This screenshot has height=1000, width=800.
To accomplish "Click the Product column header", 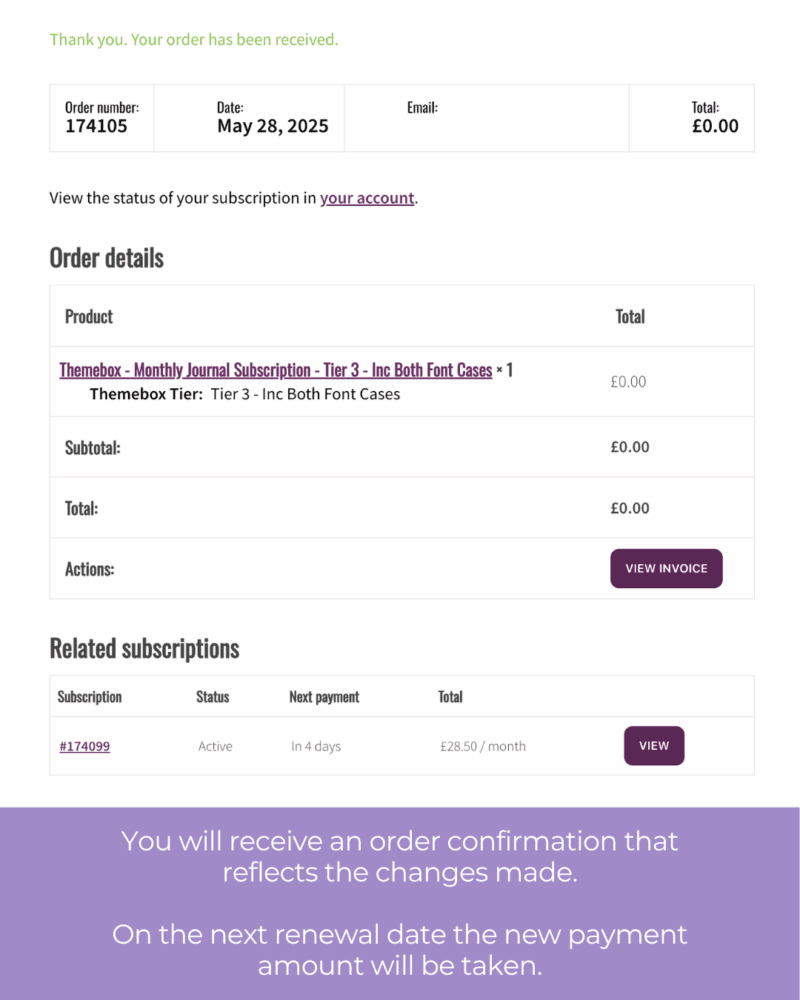I will [89, 316].
